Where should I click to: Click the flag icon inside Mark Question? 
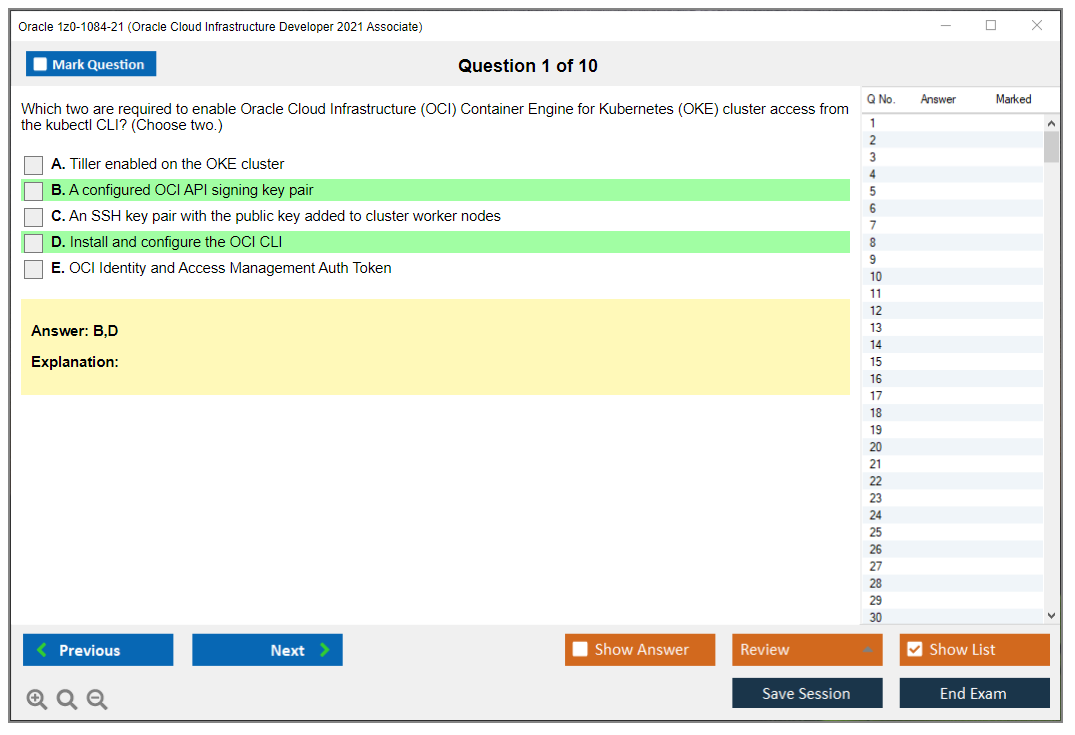pyautogui.click(x=40, y=63)
